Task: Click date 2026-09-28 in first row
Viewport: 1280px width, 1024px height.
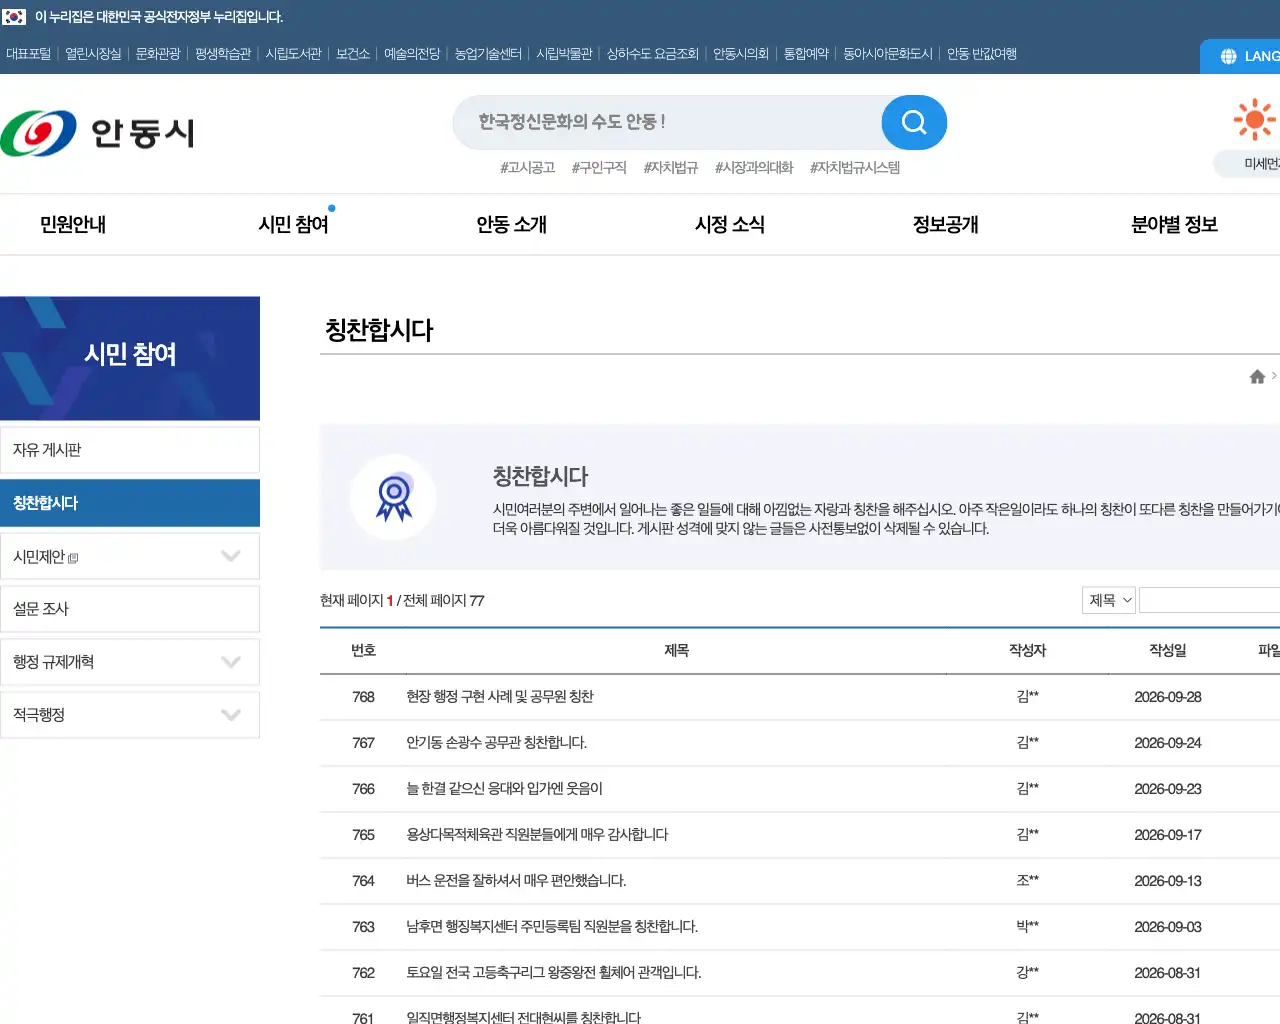Action: (1168, 697)
